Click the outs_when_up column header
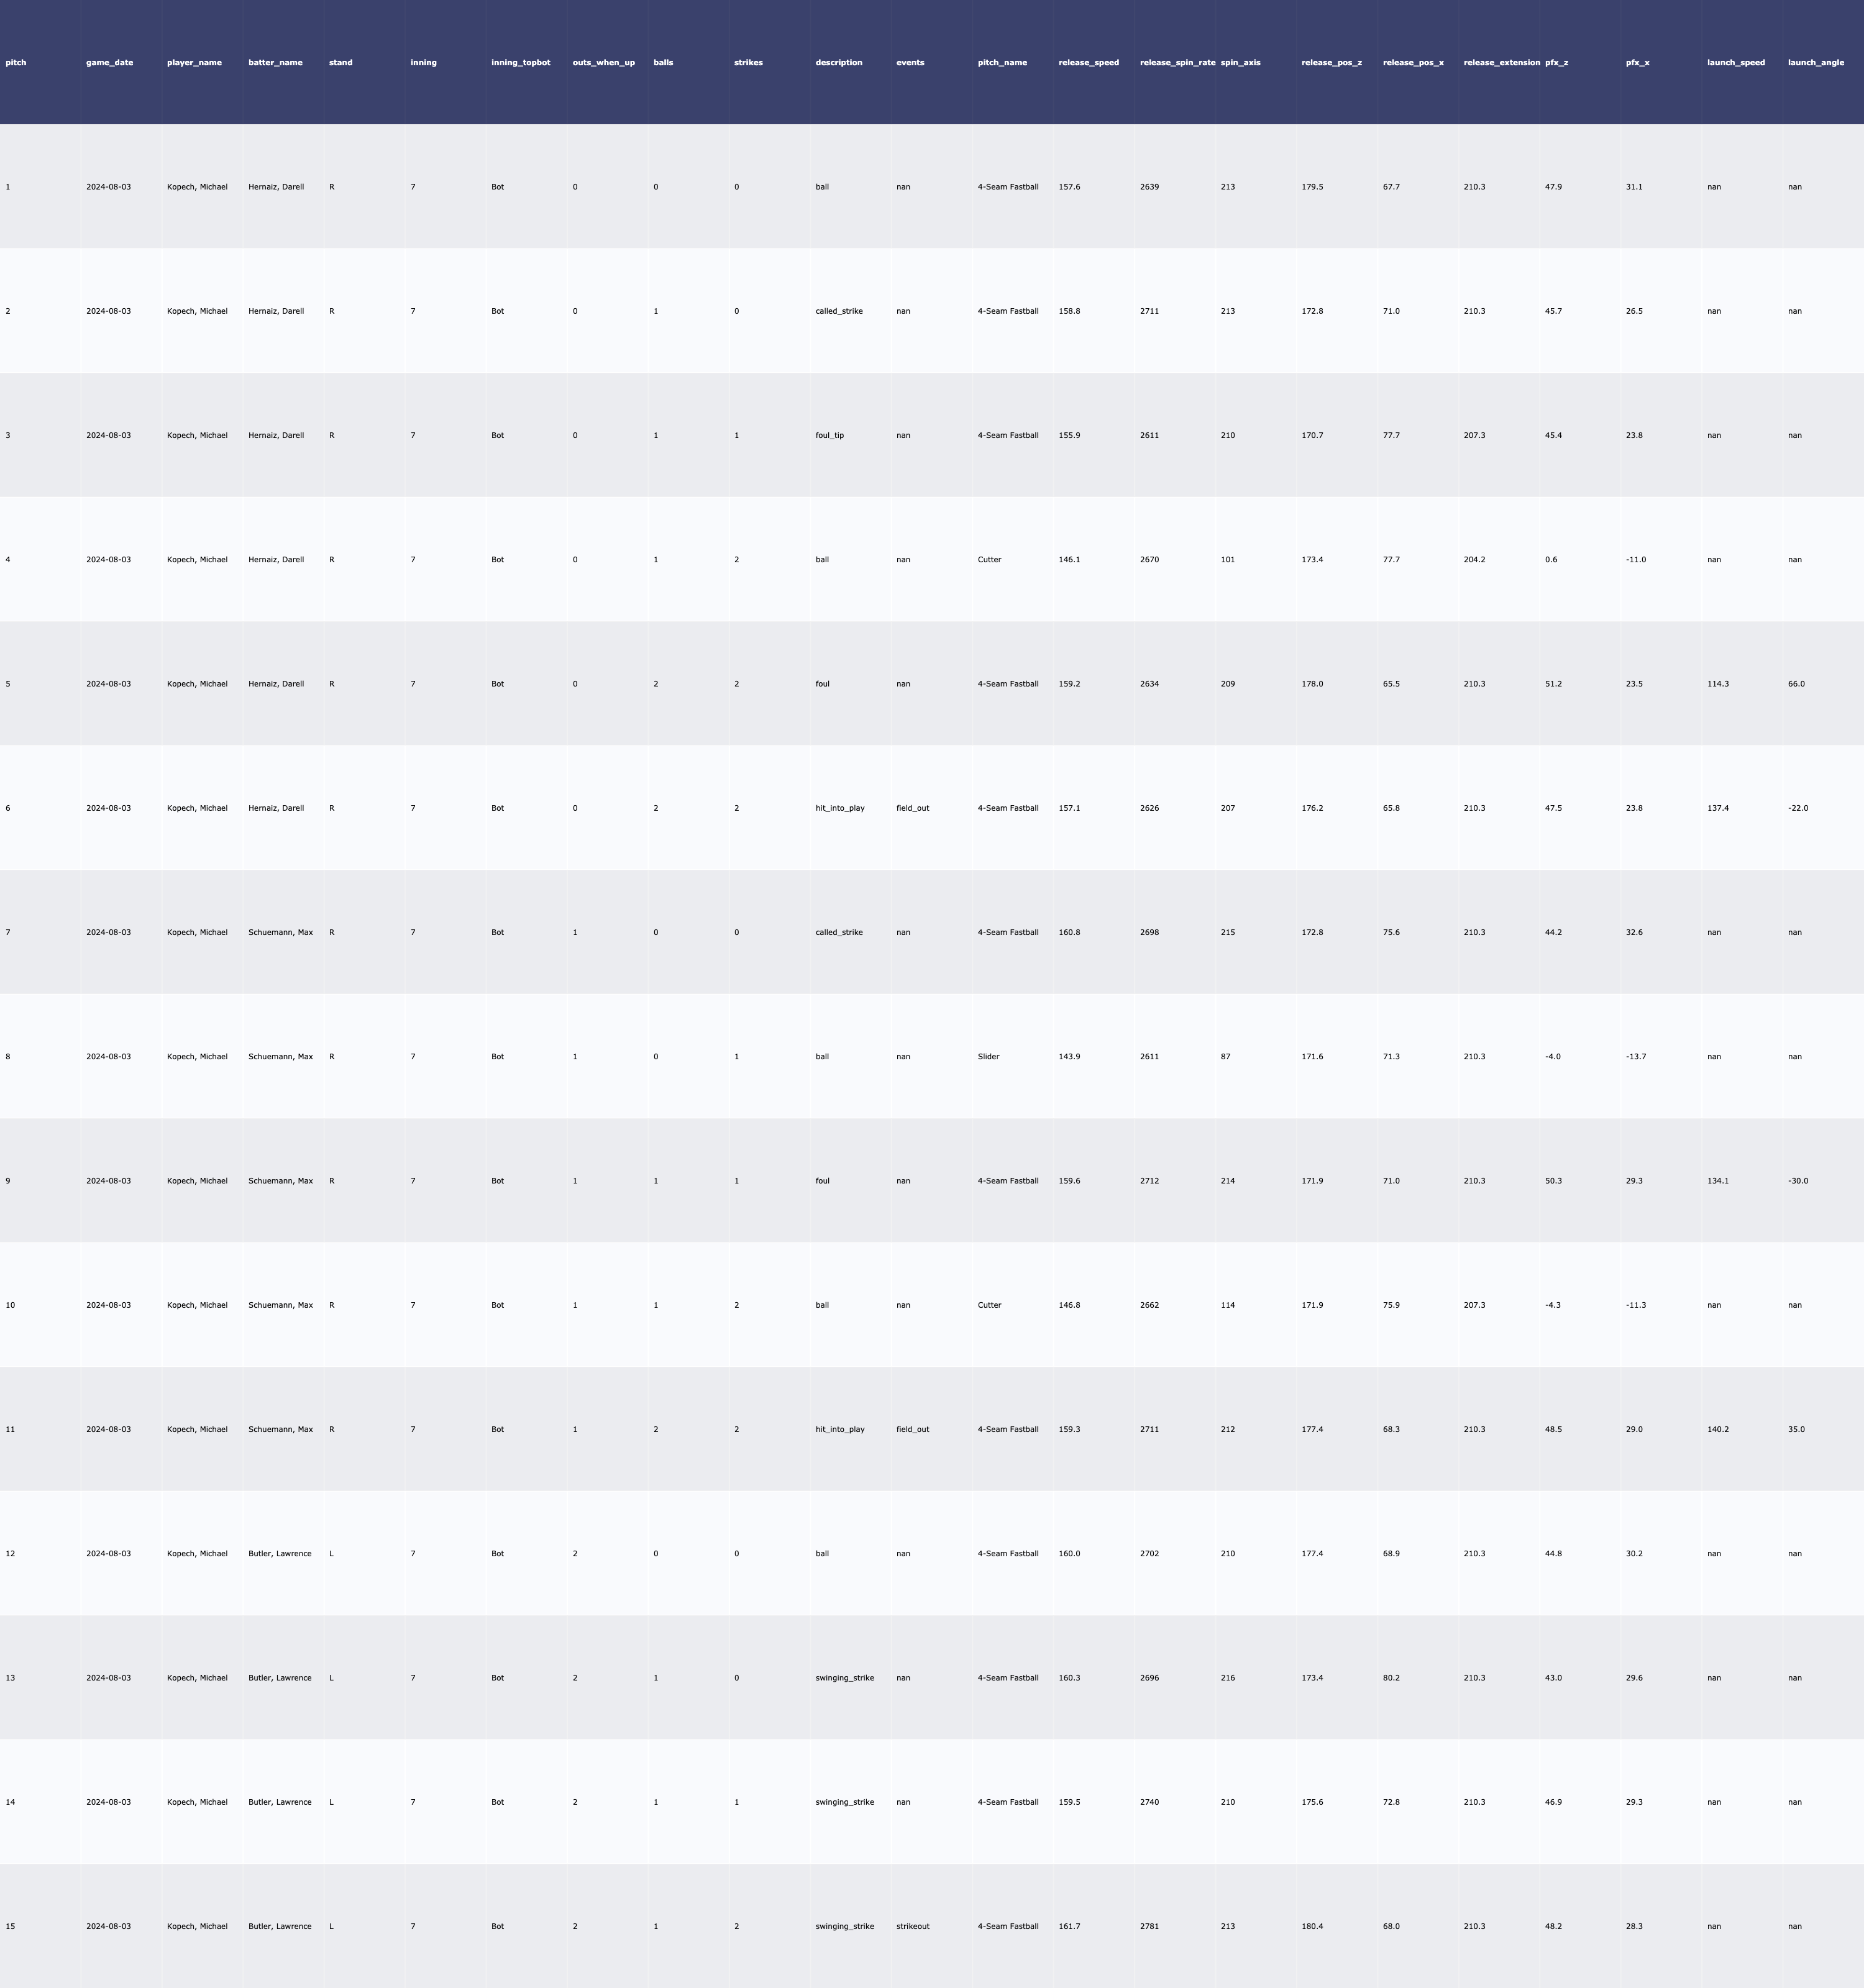Image resolution: width=1864 pixels, height=1988 pixels. coord(603,62)
